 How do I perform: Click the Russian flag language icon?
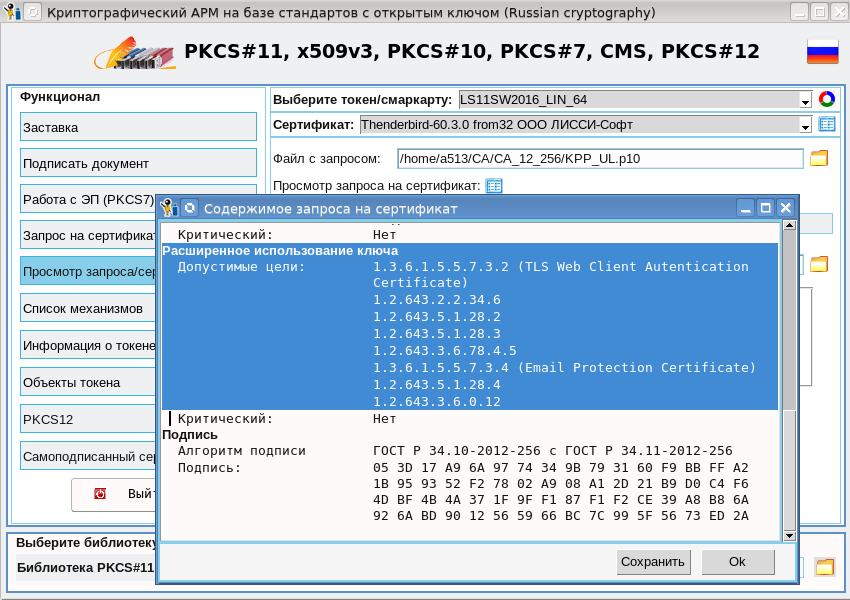pyautogui.click(x=822, y=51)
